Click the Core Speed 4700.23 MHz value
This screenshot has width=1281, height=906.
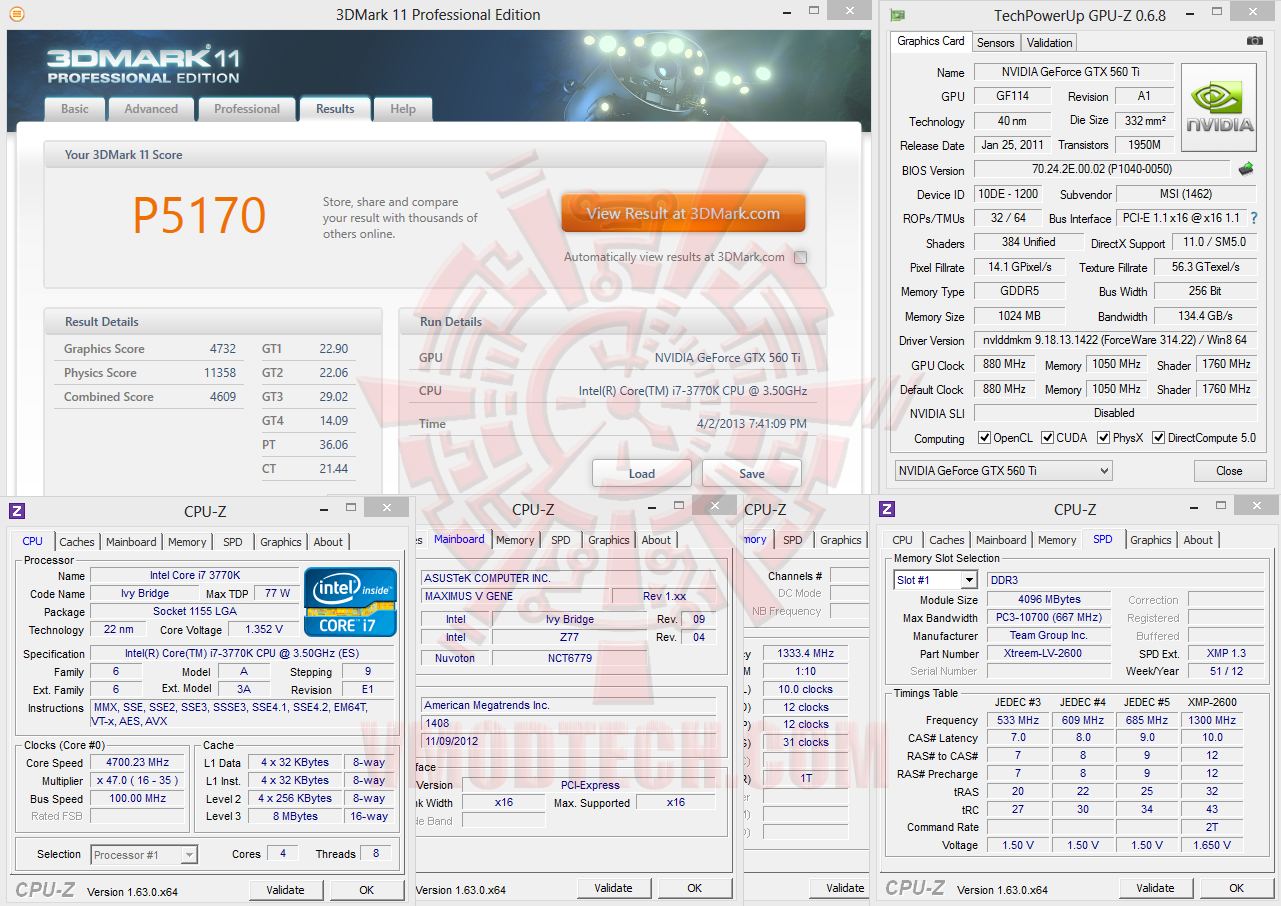[x=137, y=762]
